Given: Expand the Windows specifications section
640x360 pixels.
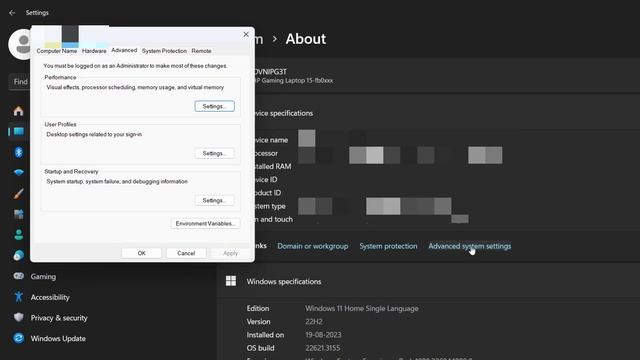Looking at the screenshot, I should 429,281.
